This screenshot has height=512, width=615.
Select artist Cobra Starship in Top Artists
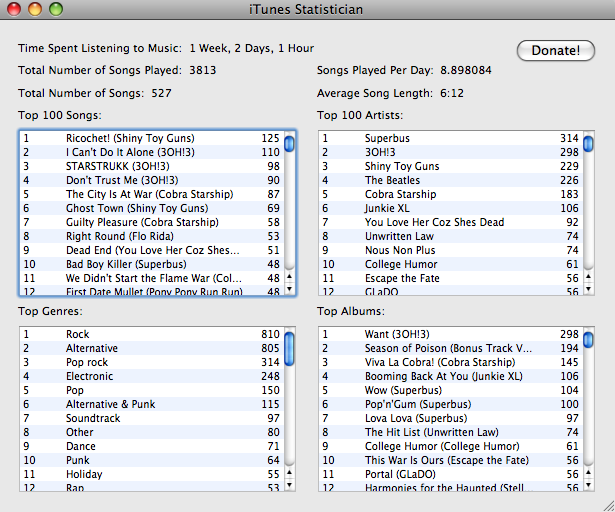click(x=451, y=194)
